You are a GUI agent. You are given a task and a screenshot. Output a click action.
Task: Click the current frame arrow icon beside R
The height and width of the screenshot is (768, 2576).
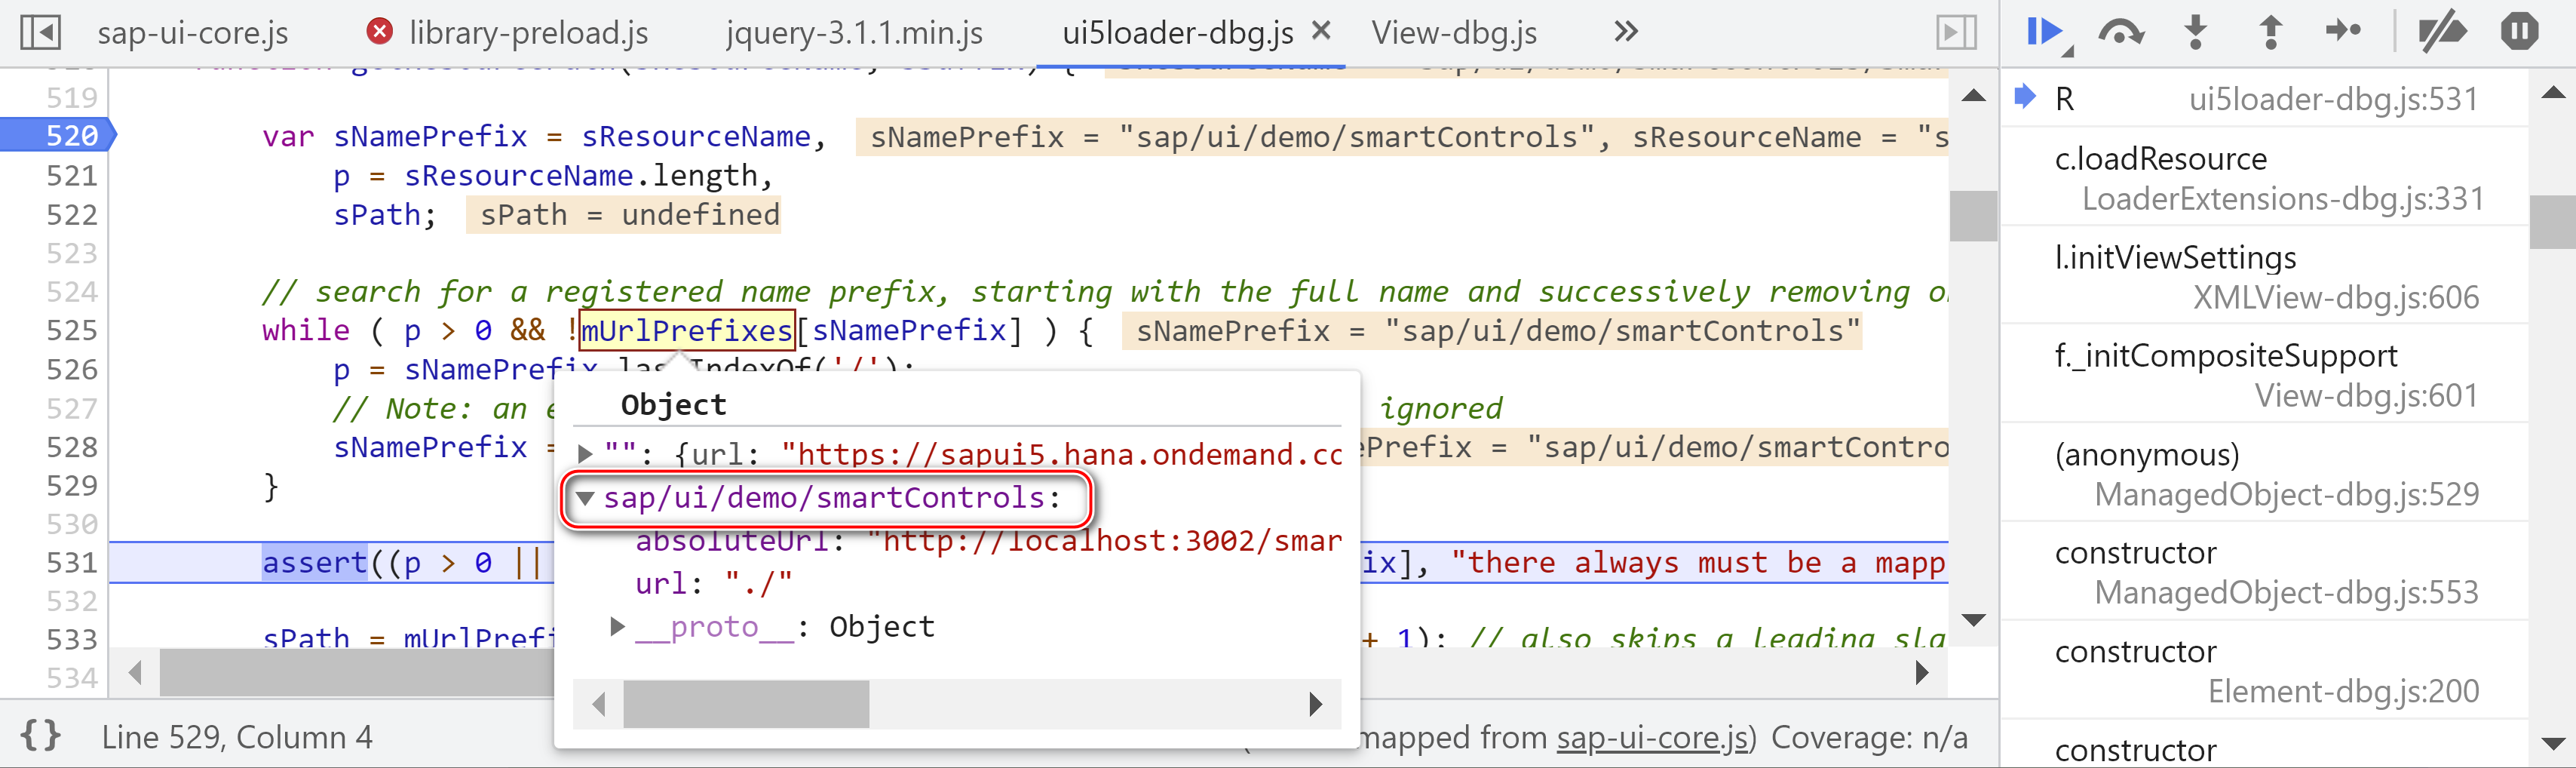2024,97
